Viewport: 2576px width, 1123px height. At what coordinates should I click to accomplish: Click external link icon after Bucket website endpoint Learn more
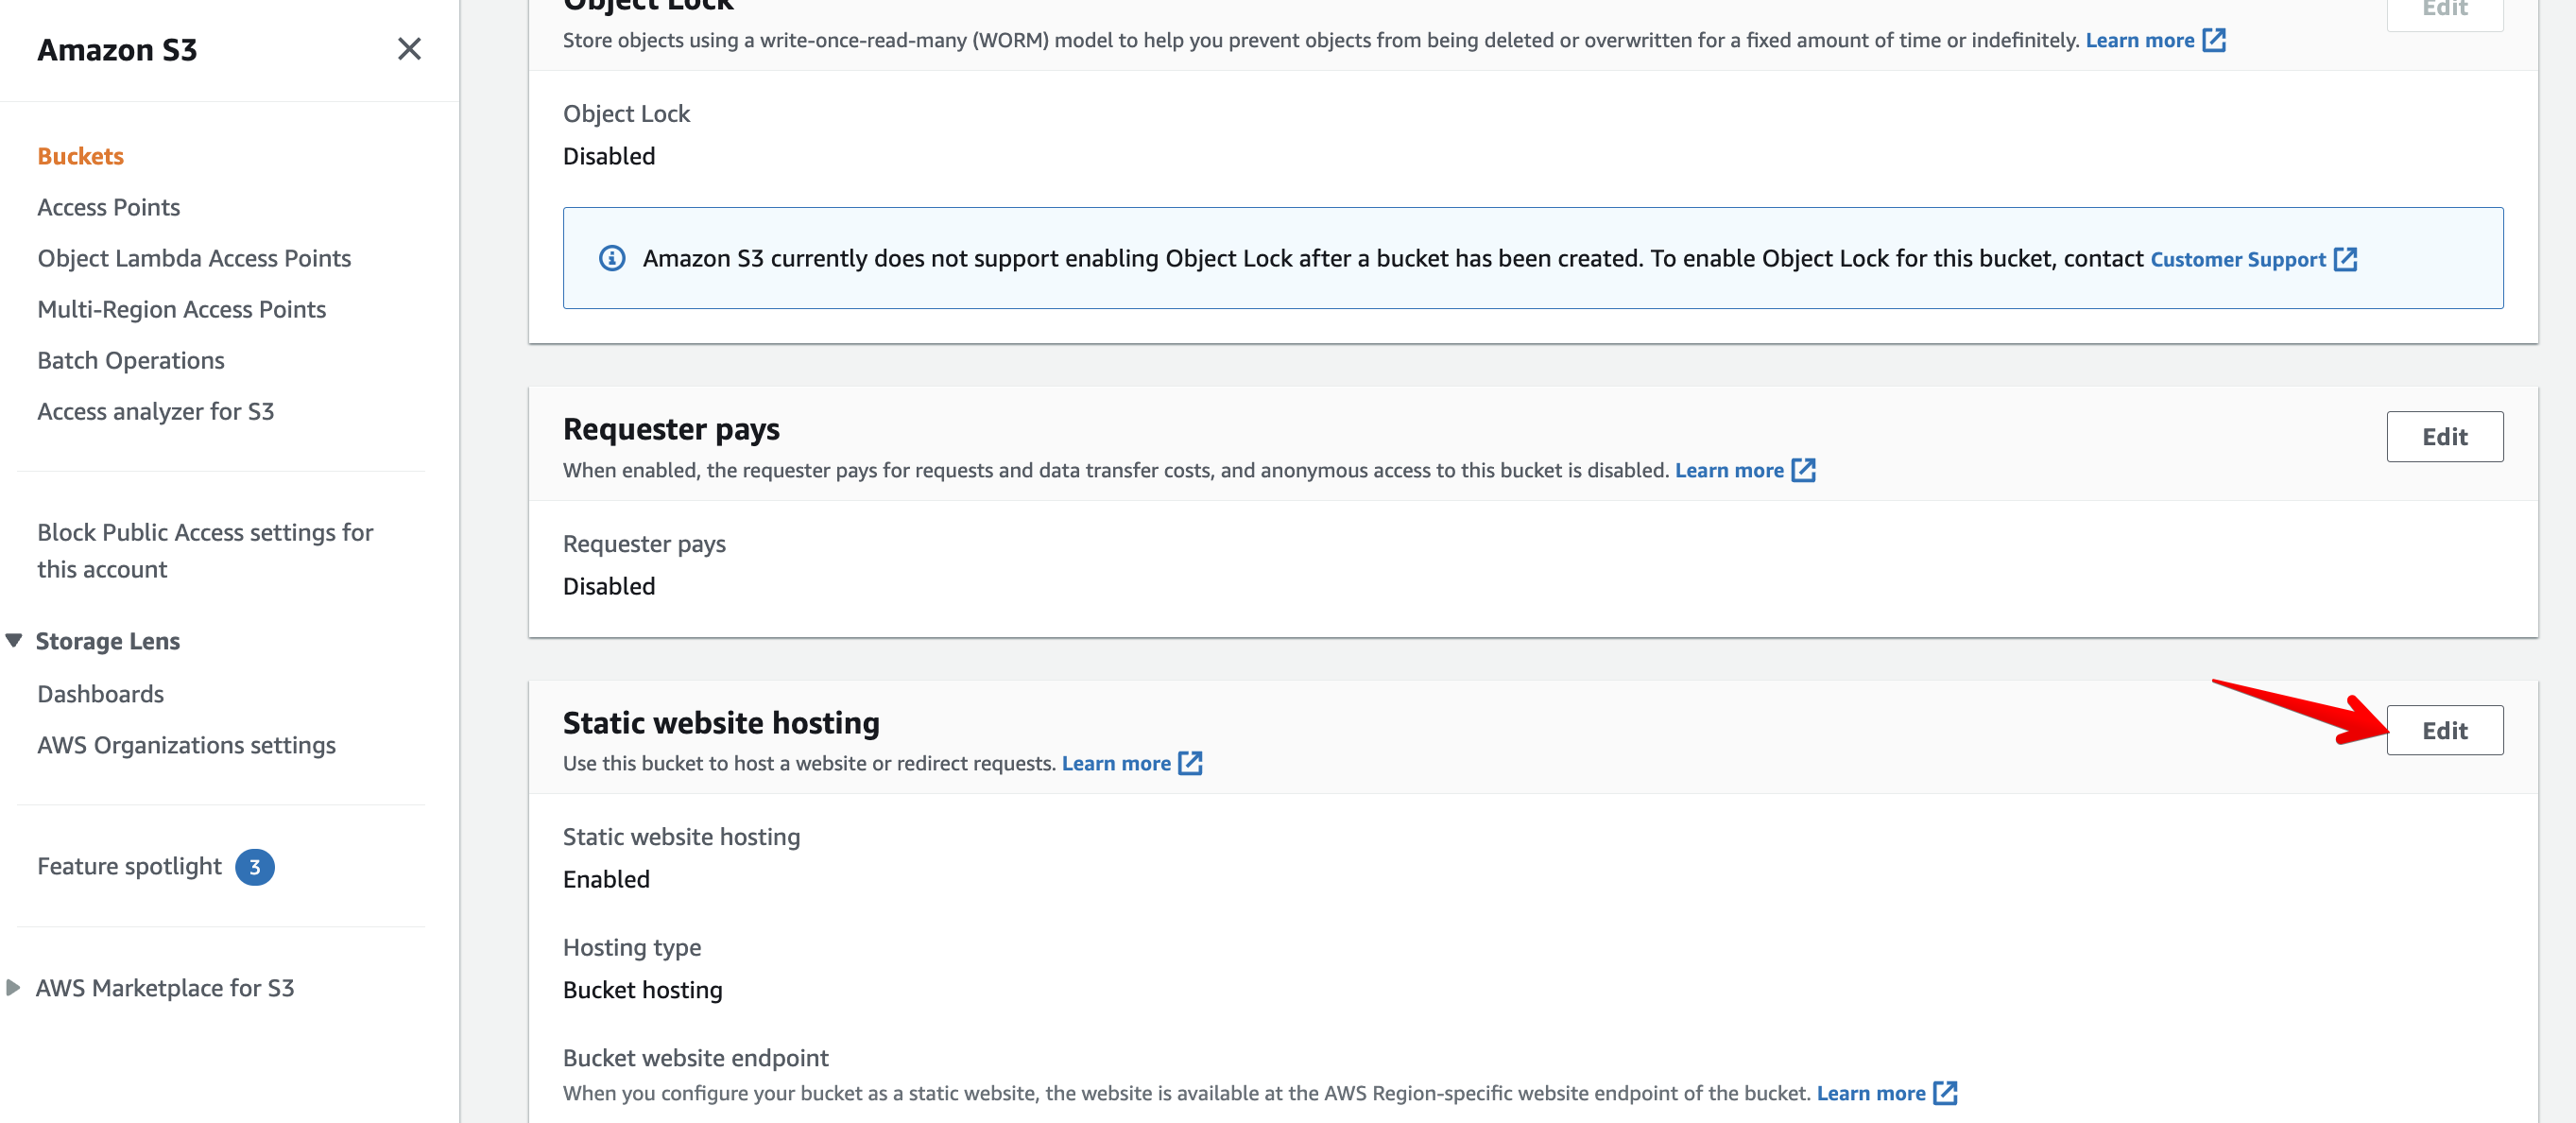(1944, 1093)
